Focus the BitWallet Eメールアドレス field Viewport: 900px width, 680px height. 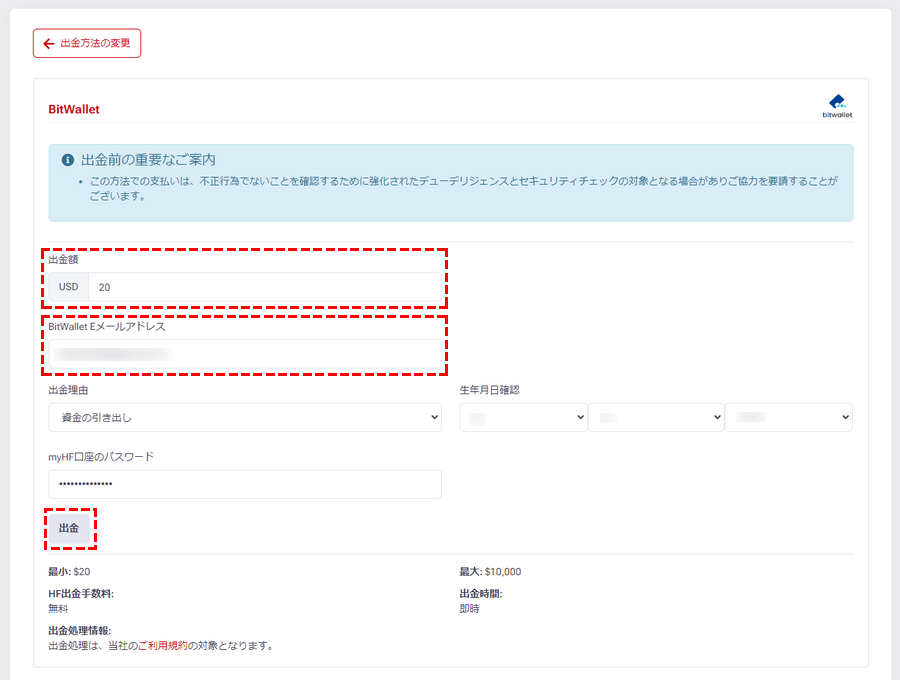245,353
